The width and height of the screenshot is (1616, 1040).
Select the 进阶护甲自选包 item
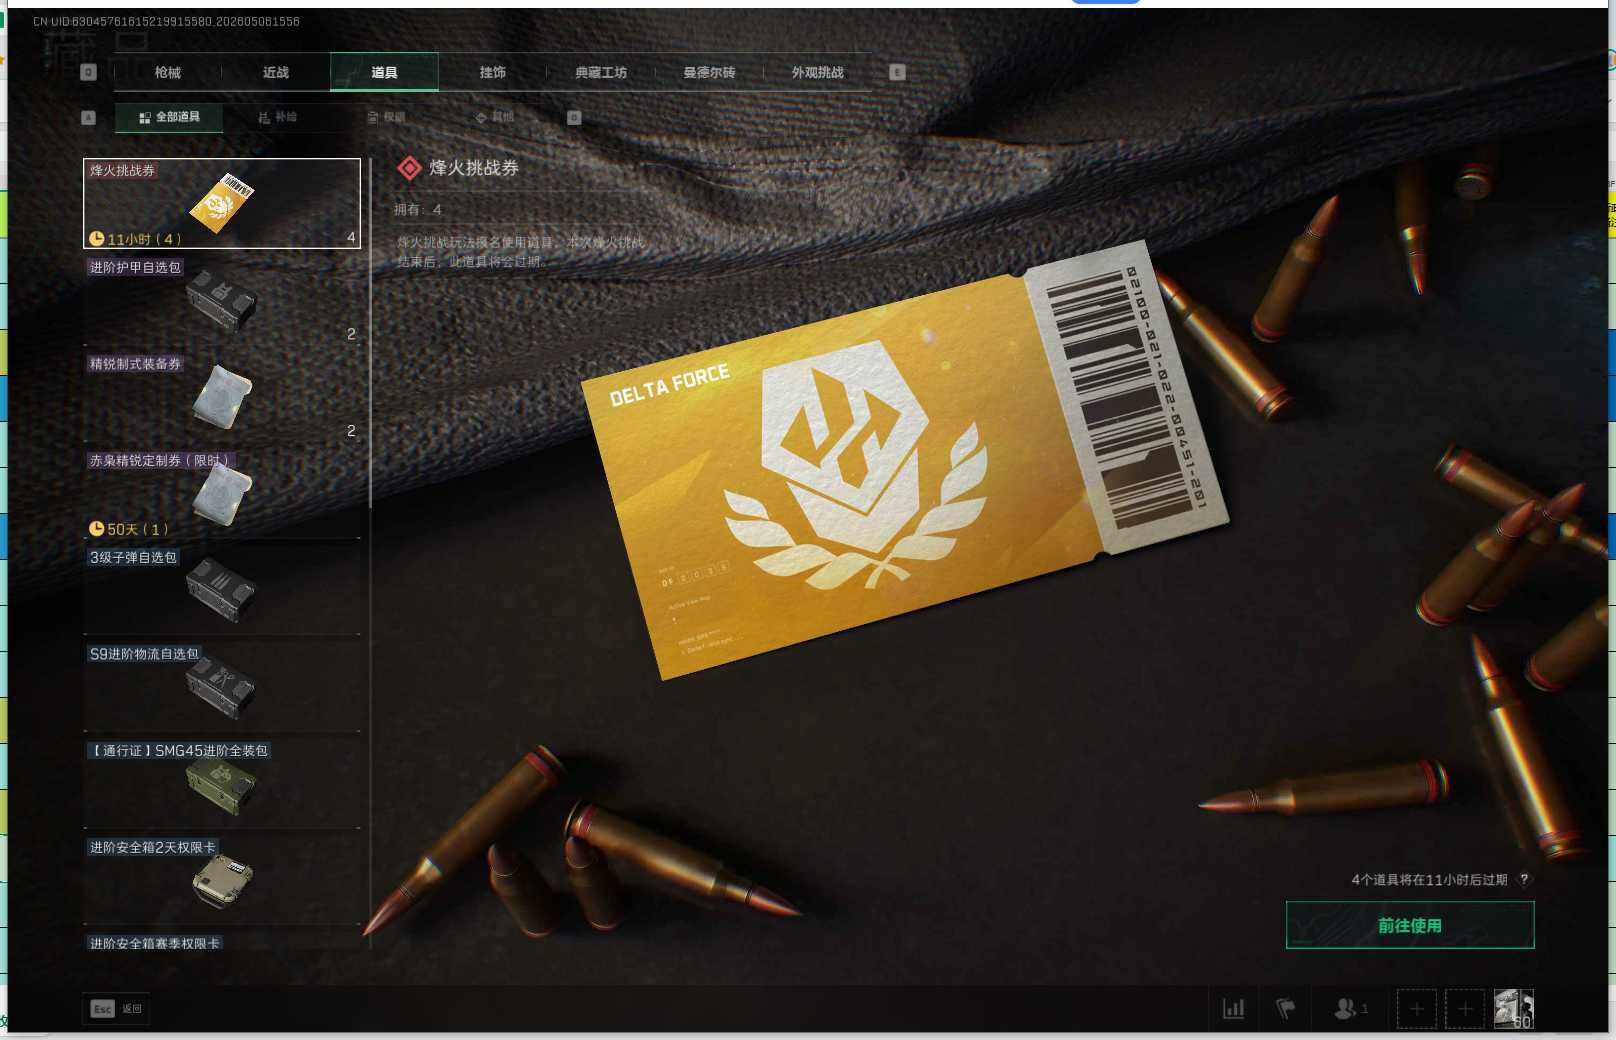coord(222,300)
